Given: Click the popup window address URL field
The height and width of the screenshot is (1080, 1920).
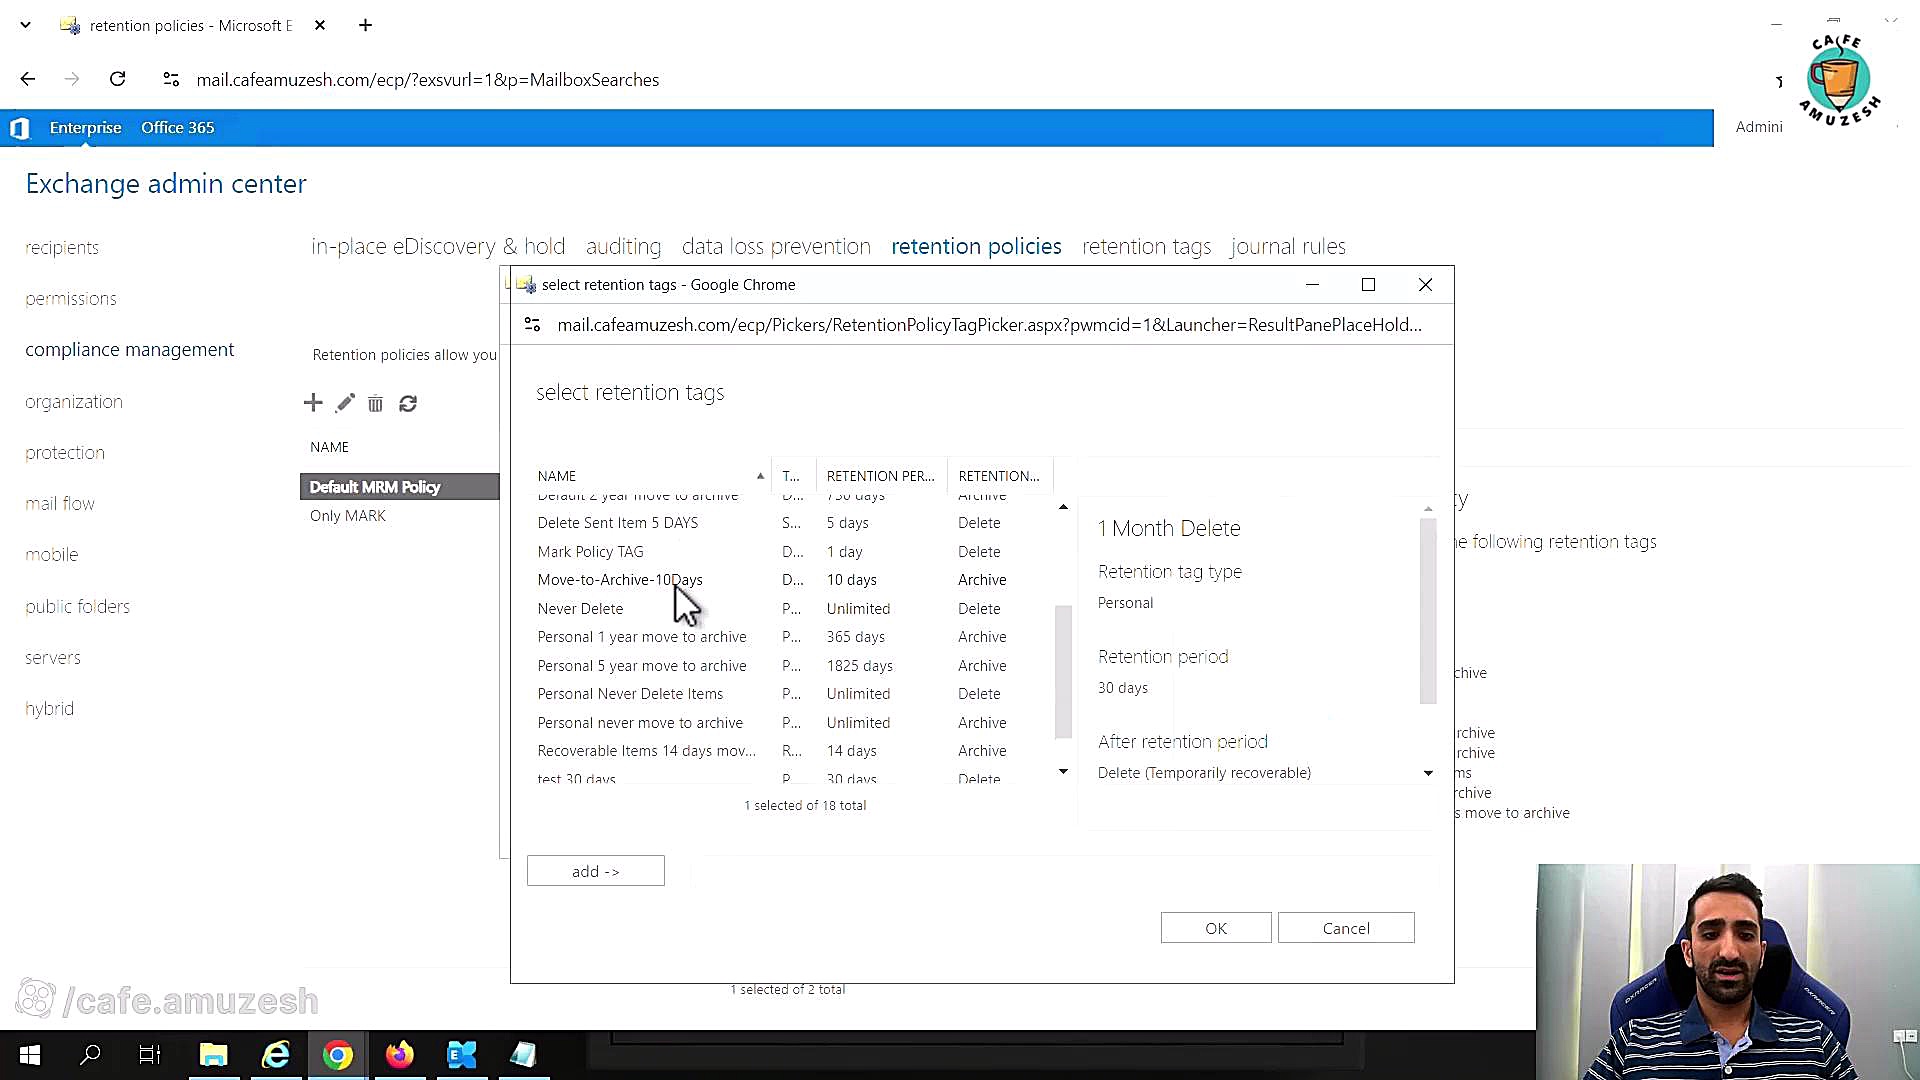Looking at the screenshot, I should pos(989,325).
